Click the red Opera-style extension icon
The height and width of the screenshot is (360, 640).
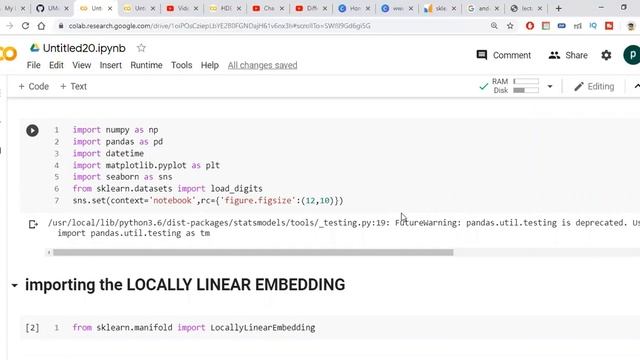click(x=530, y=26)
